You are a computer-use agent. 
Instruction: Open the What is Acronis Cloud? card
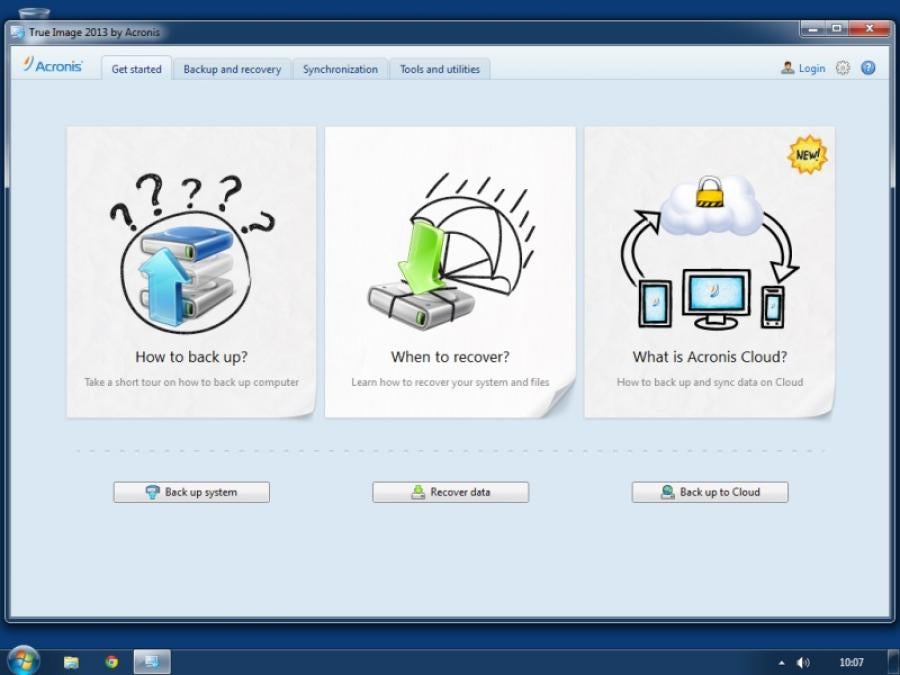pos(709,272)
